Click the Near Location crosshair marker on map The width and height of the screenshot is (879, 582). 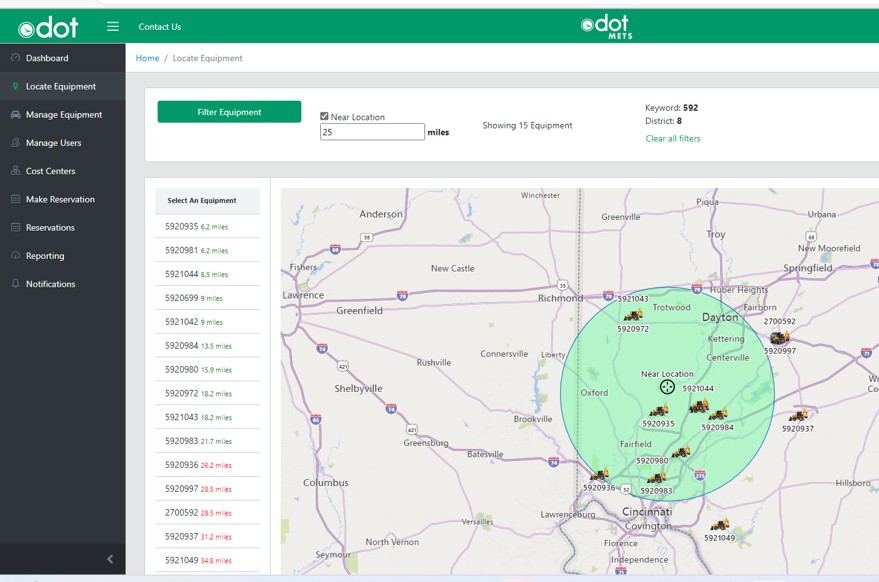(667, 387)
